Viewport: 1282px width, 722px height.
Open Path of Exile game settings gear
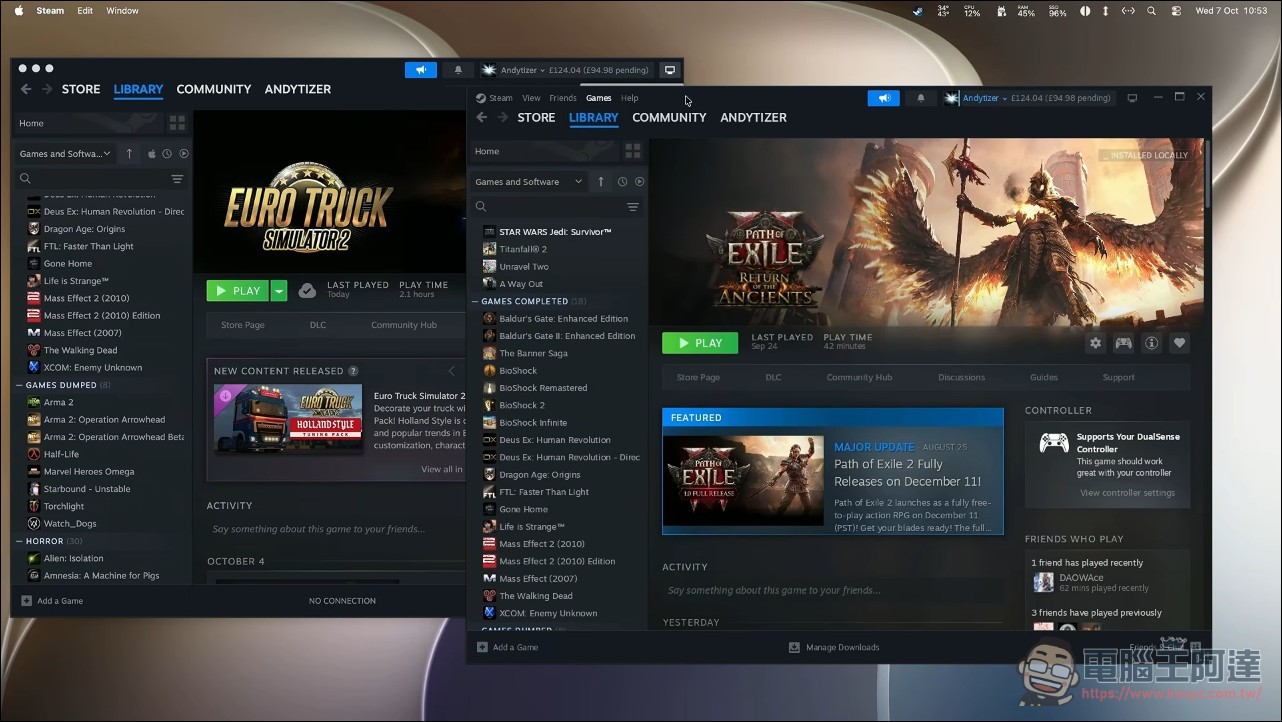click(x=1095, y=343)
